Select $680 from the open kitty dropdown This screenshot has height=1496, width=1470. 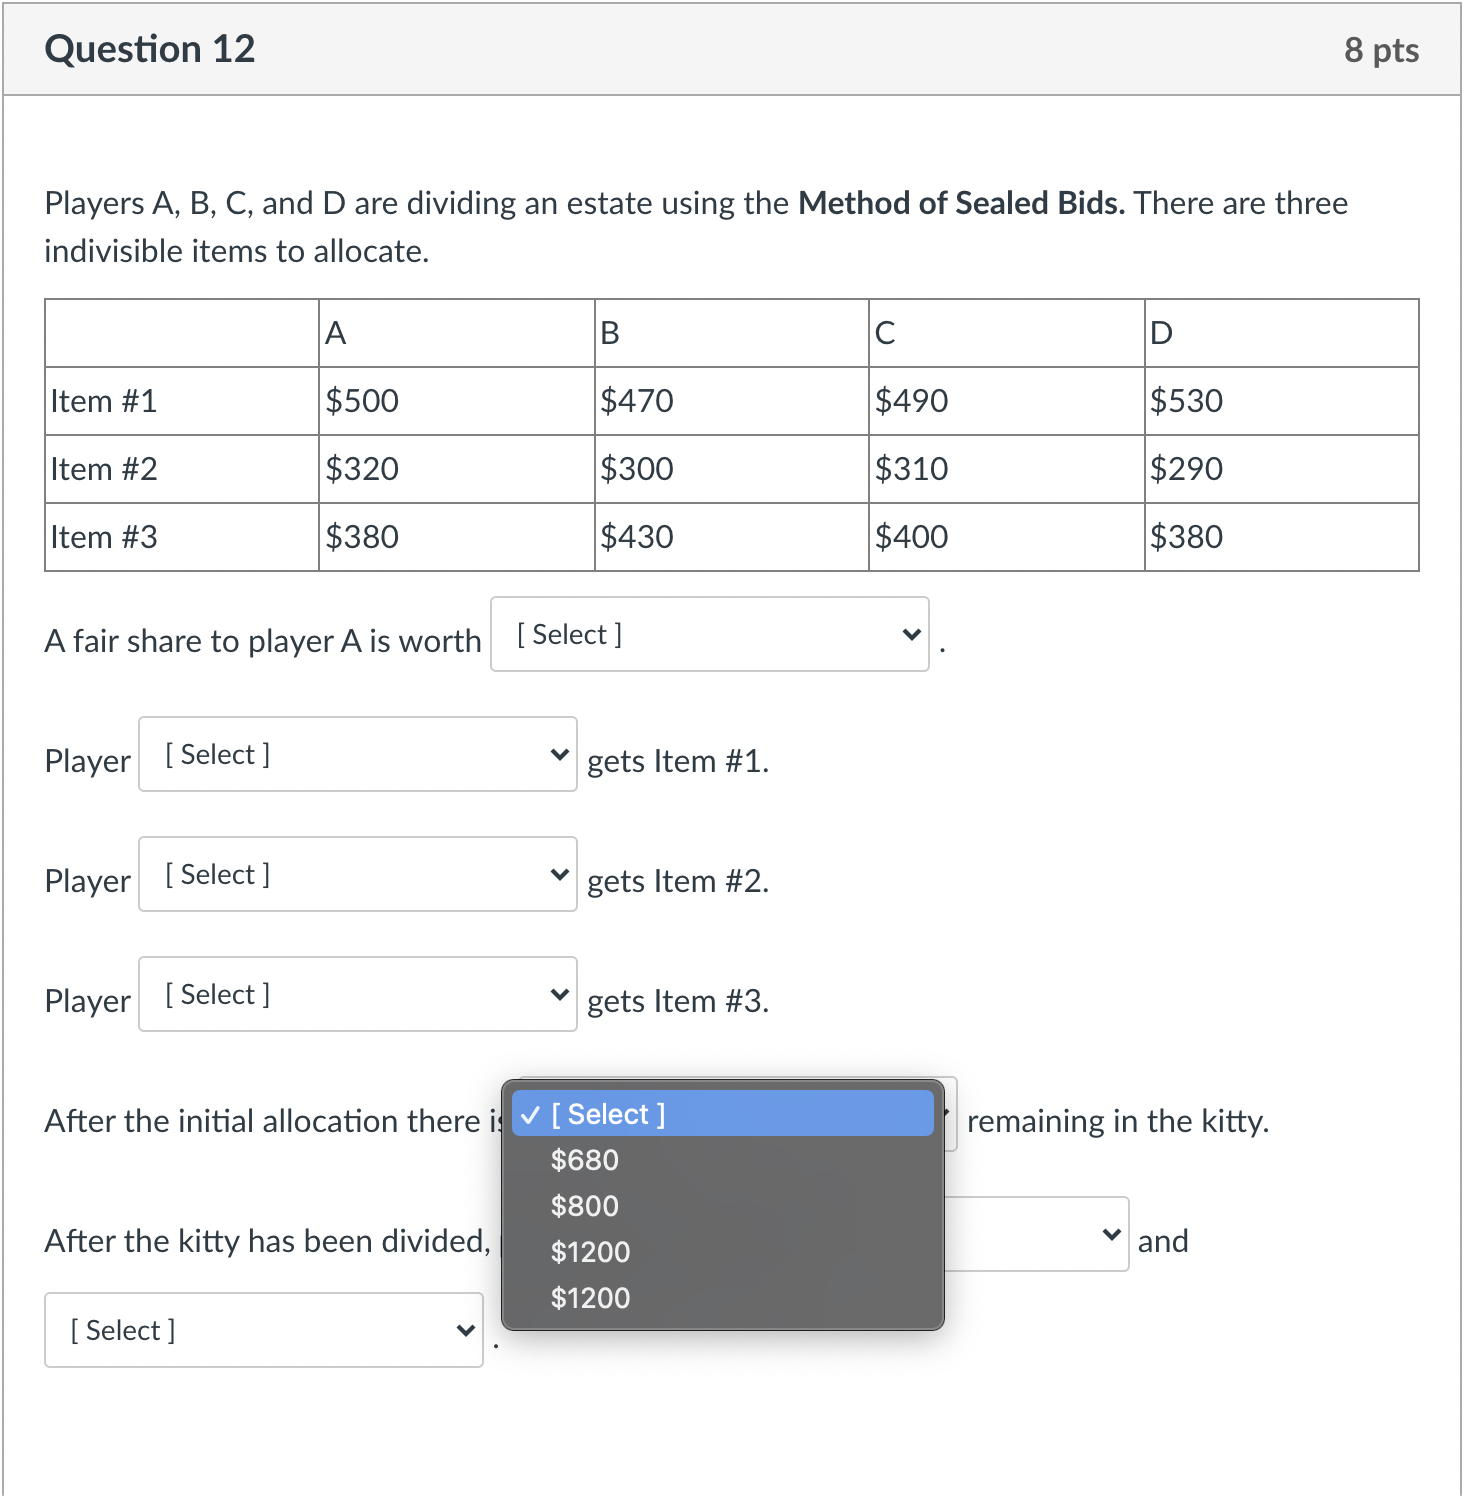point(584,1160)
